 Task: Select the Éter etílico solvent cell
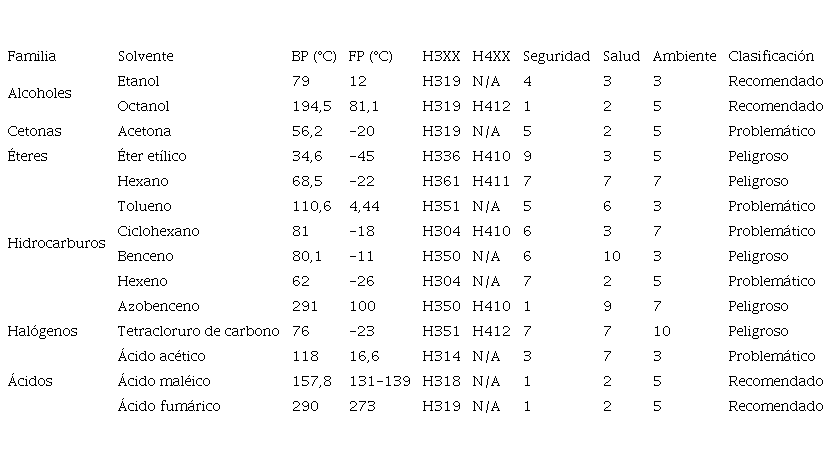(152, 156)
